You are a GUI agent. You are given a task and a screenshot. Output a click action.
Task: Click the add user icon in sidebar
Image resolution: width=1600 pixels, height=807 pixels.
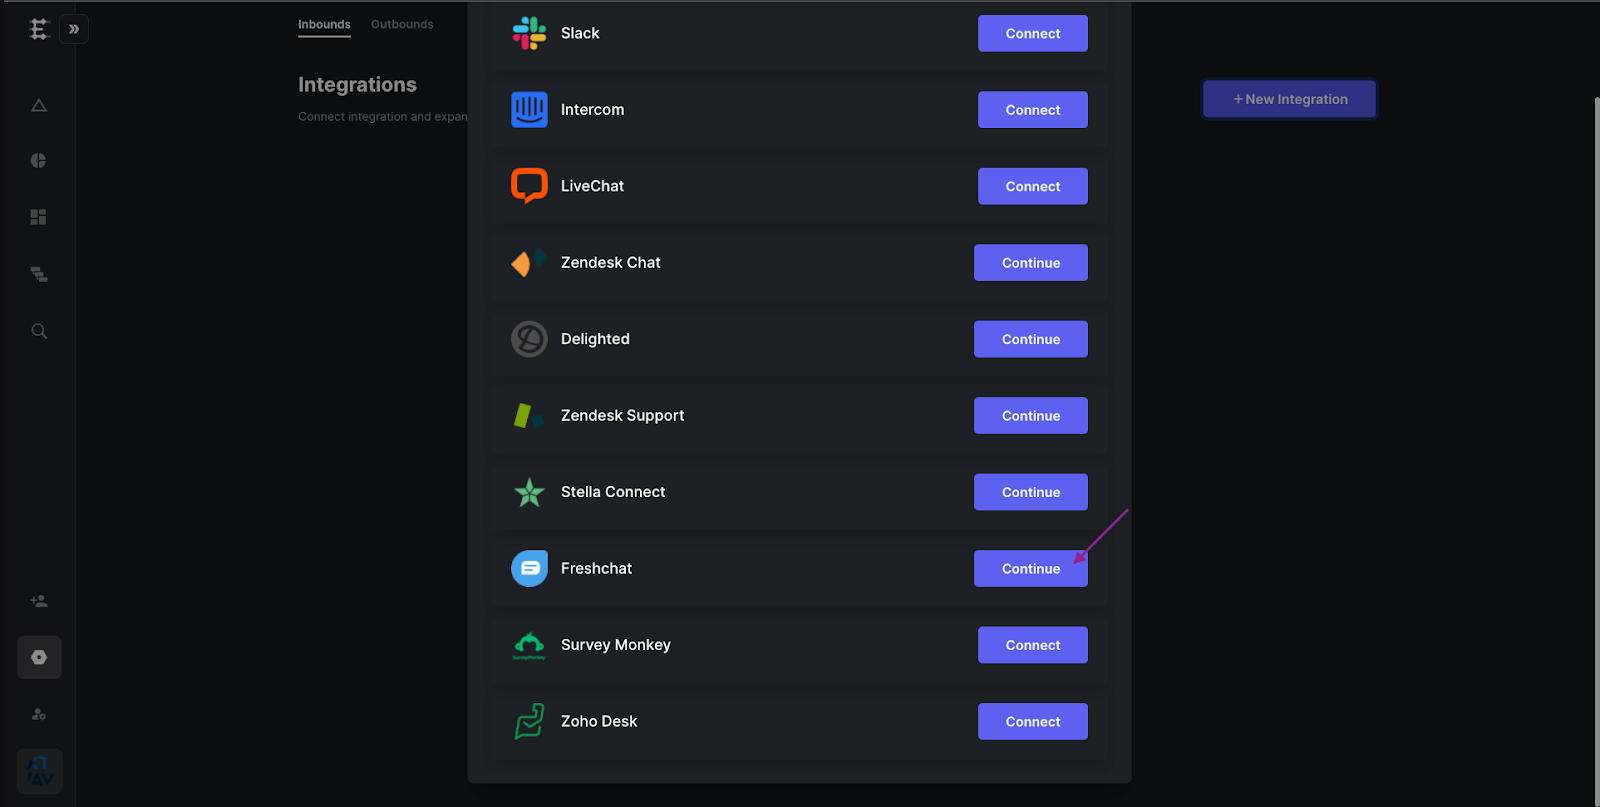point(39,601)
